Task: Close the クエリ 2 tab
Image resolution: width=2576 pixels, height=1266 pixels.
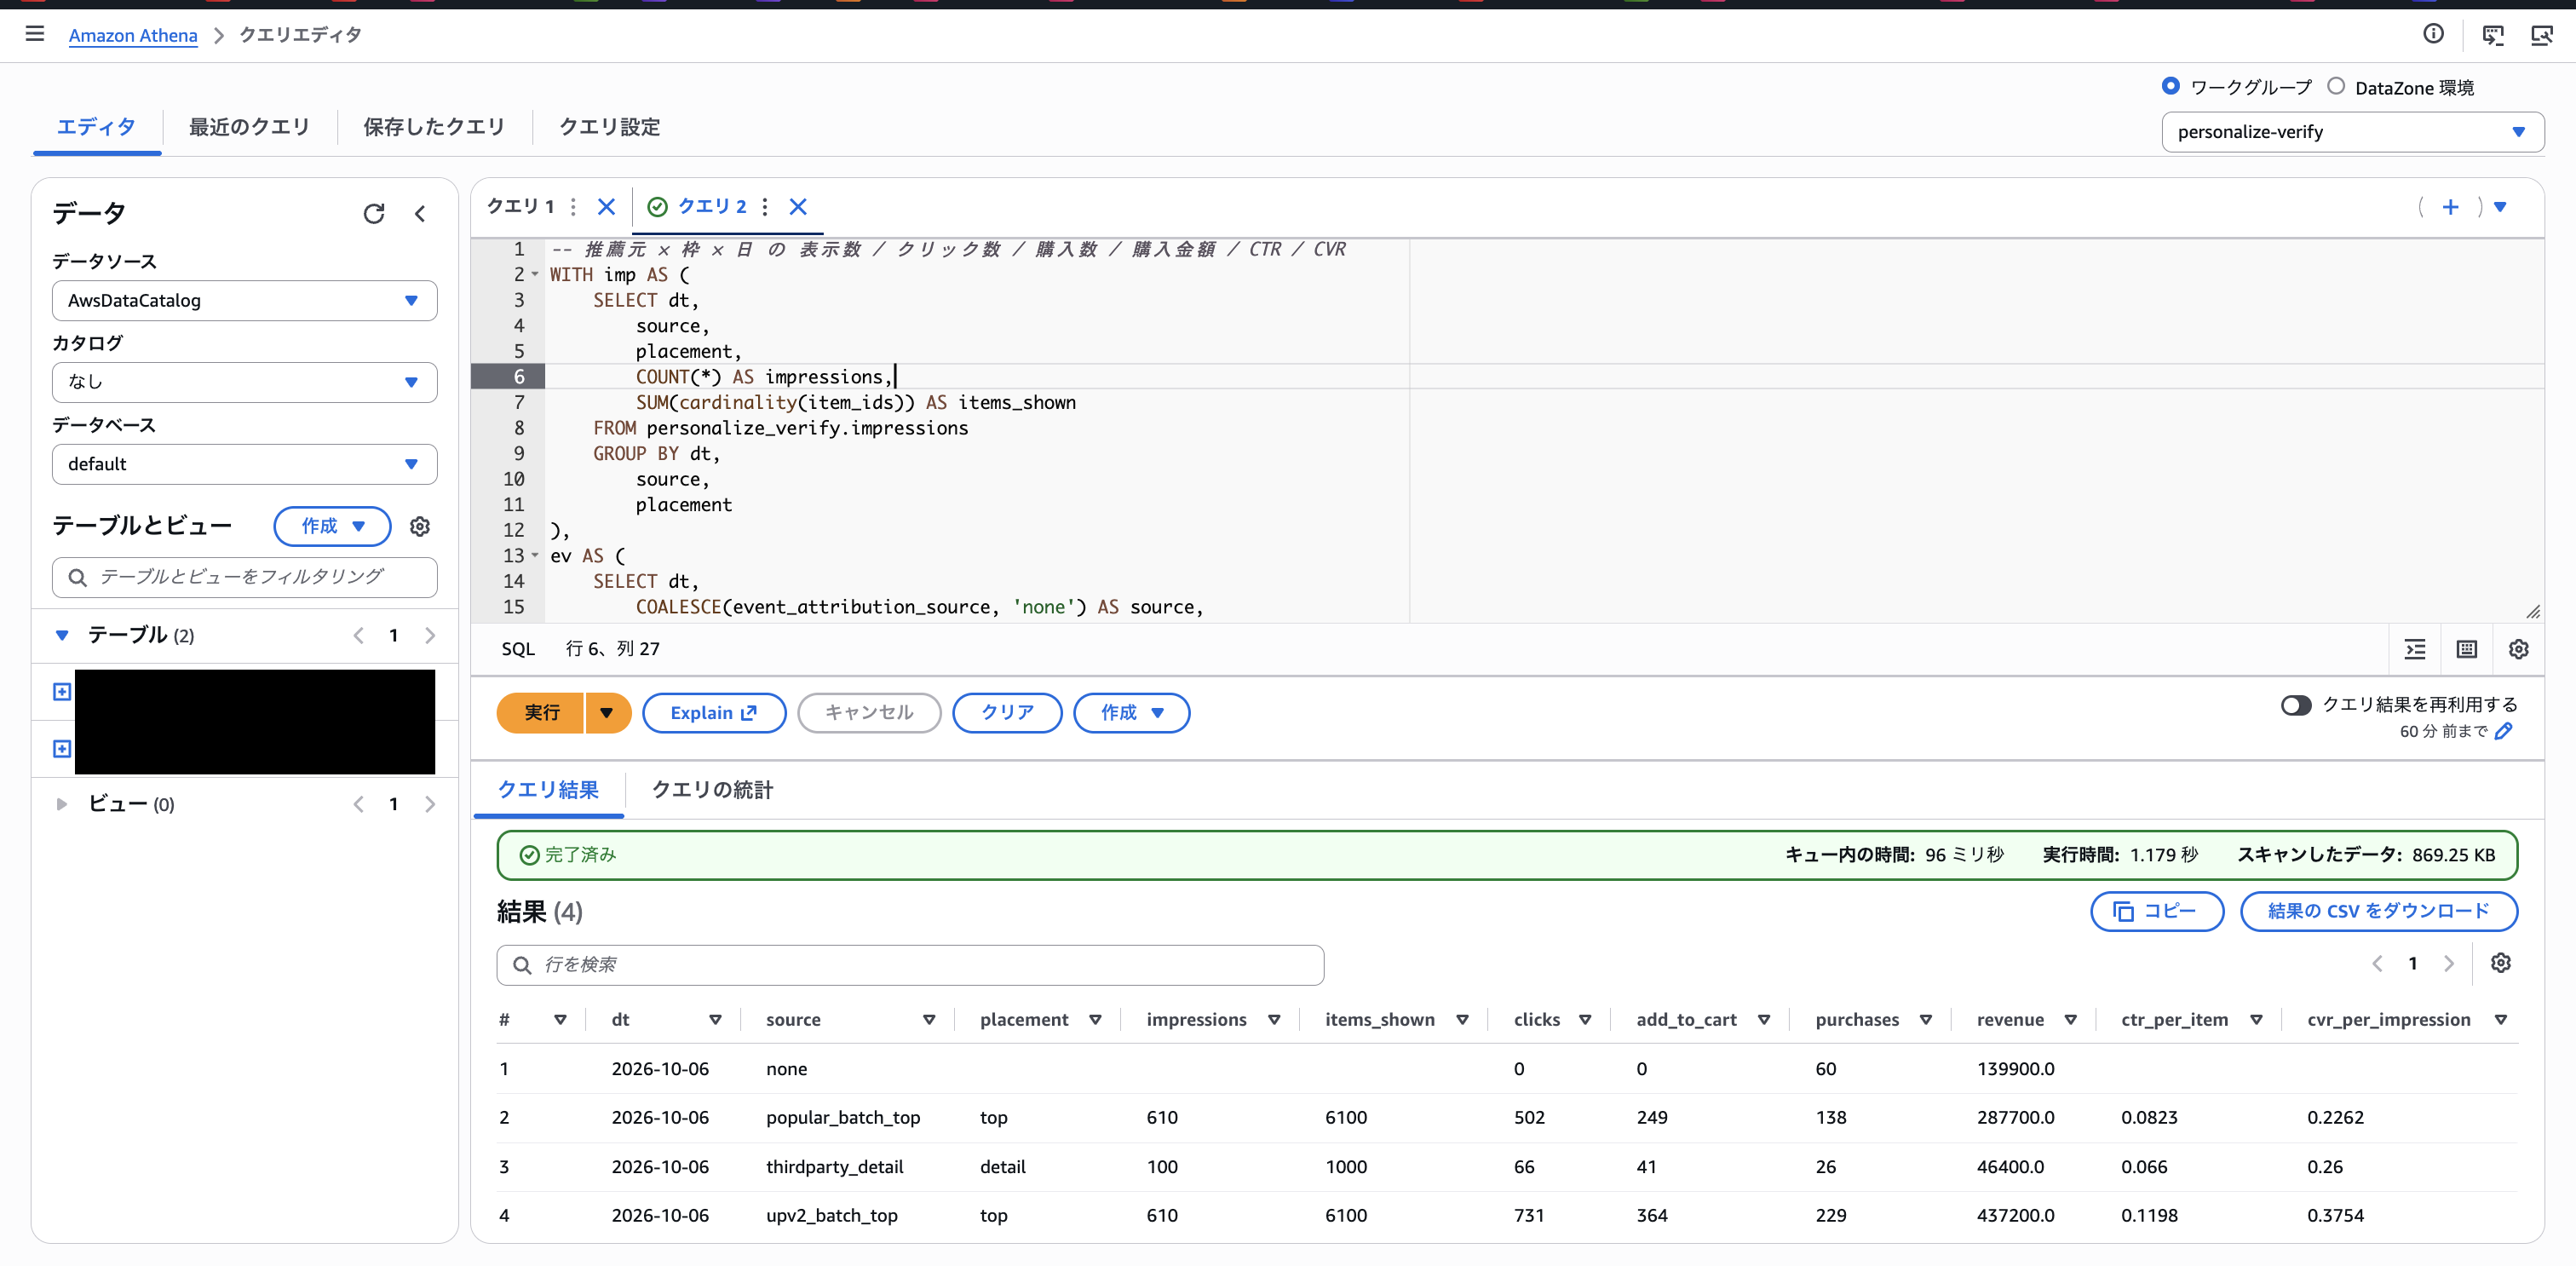Action: point(798,206)
